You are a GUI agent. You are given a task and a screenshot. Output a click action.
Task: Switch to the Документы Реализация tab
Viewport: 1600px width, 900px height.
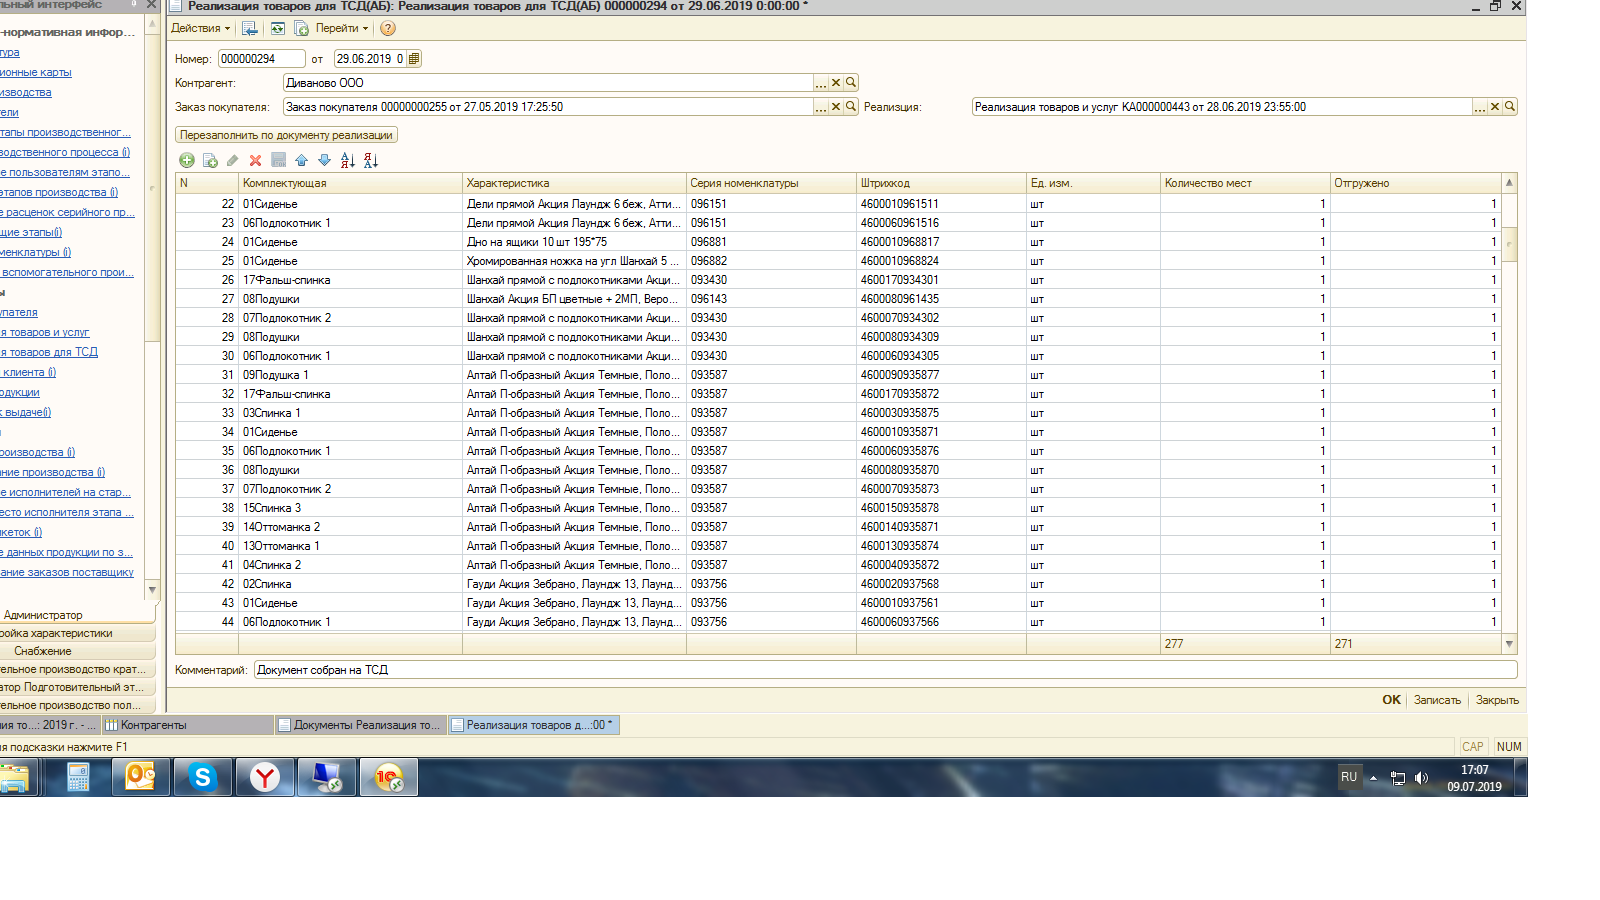click(x=360, y=725)
